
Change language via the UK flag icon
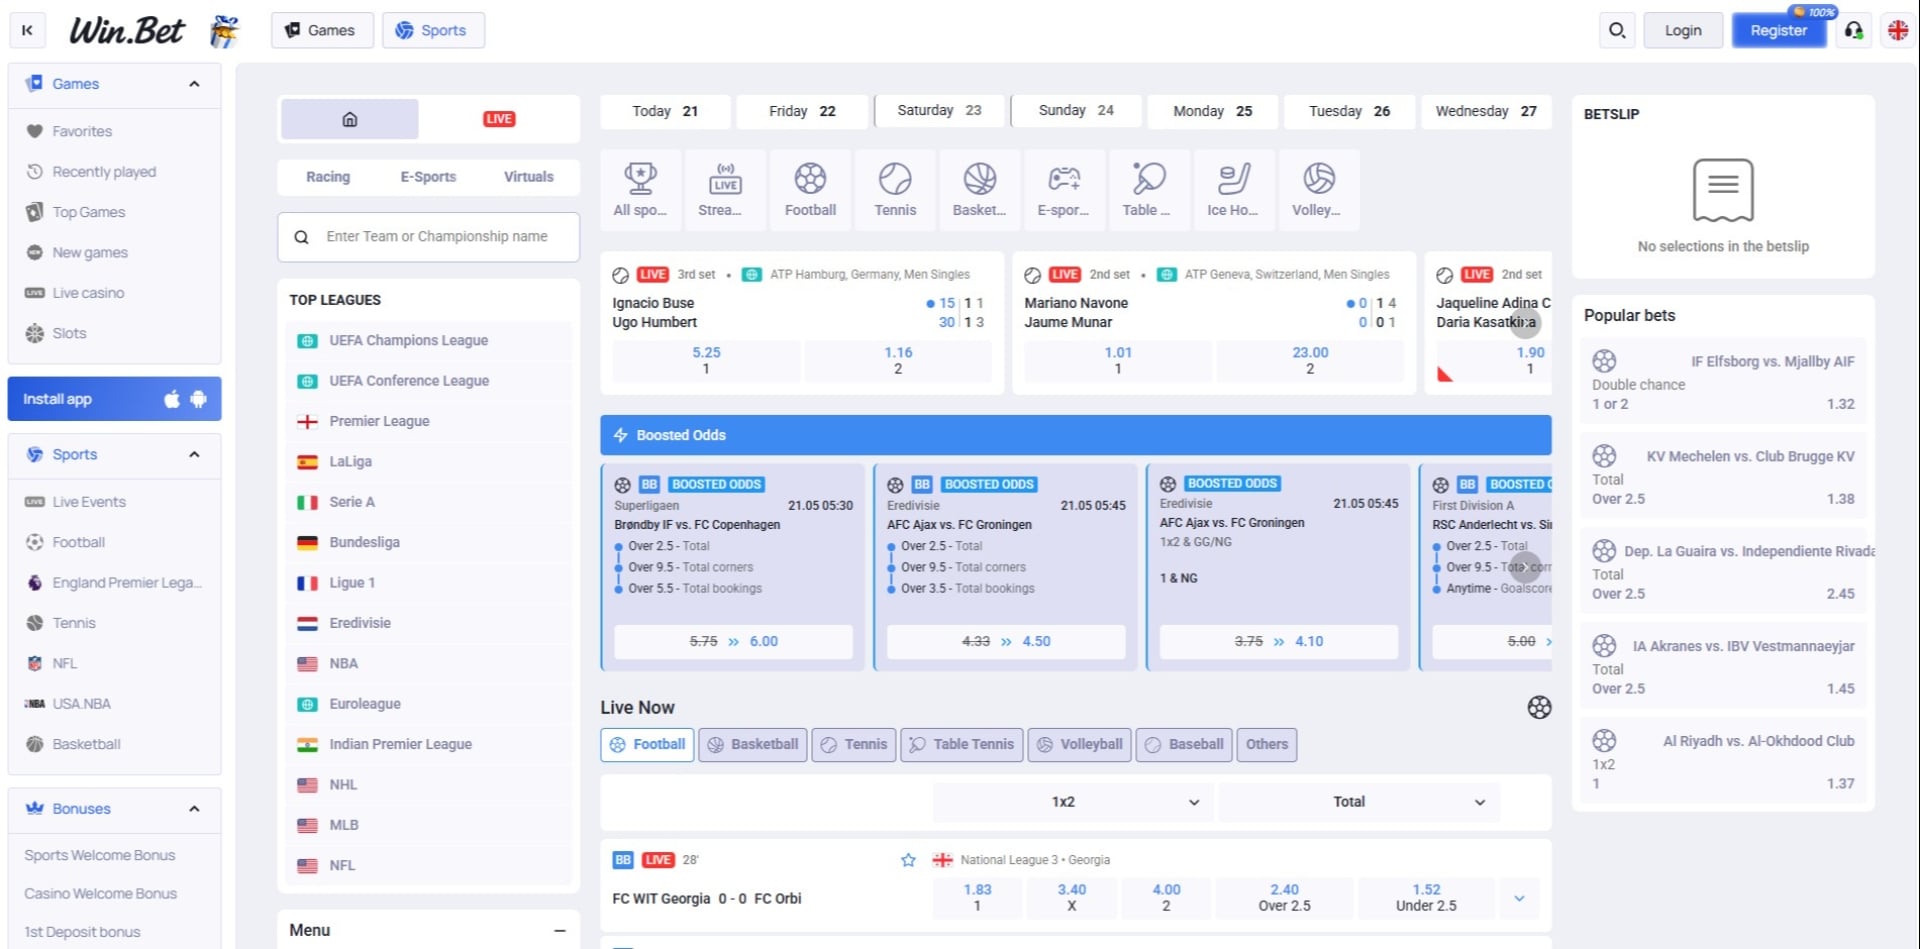click(x=1898, y=30)
